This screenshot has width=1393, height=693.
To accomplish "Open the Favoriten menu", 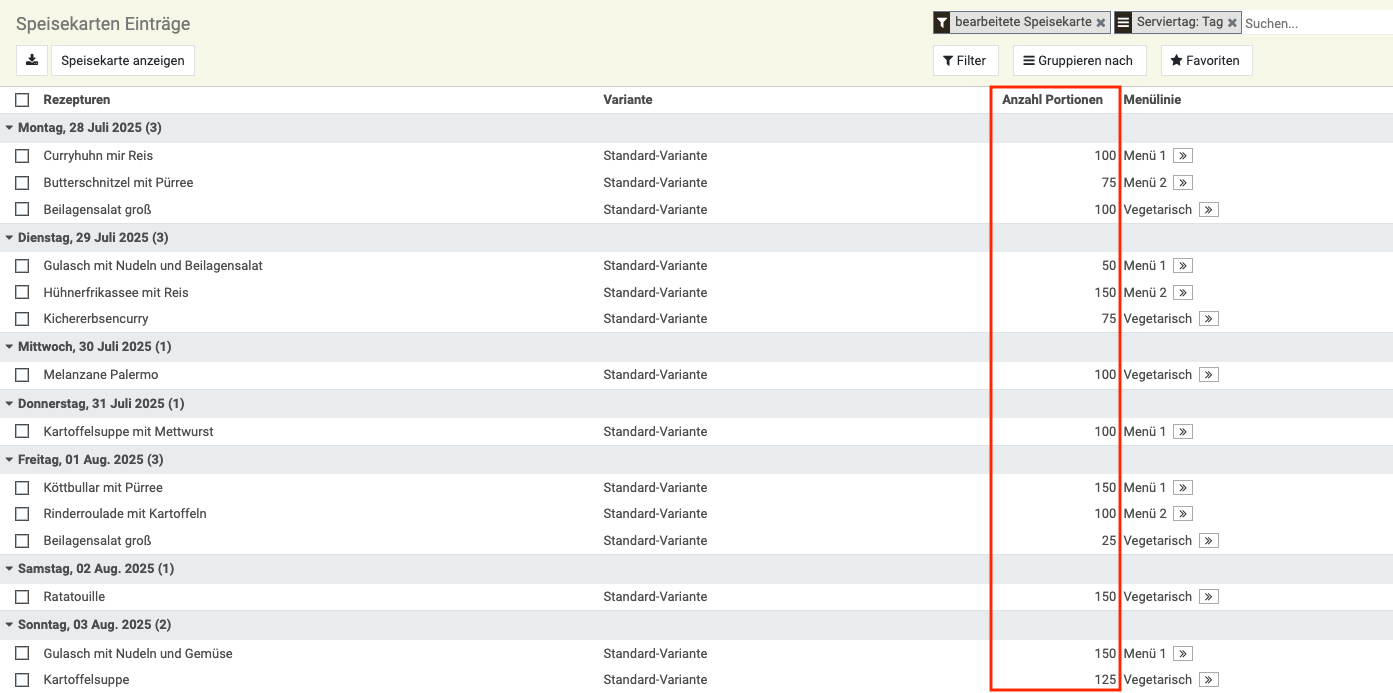I will pyautogui.click(x=1205, y=60).
